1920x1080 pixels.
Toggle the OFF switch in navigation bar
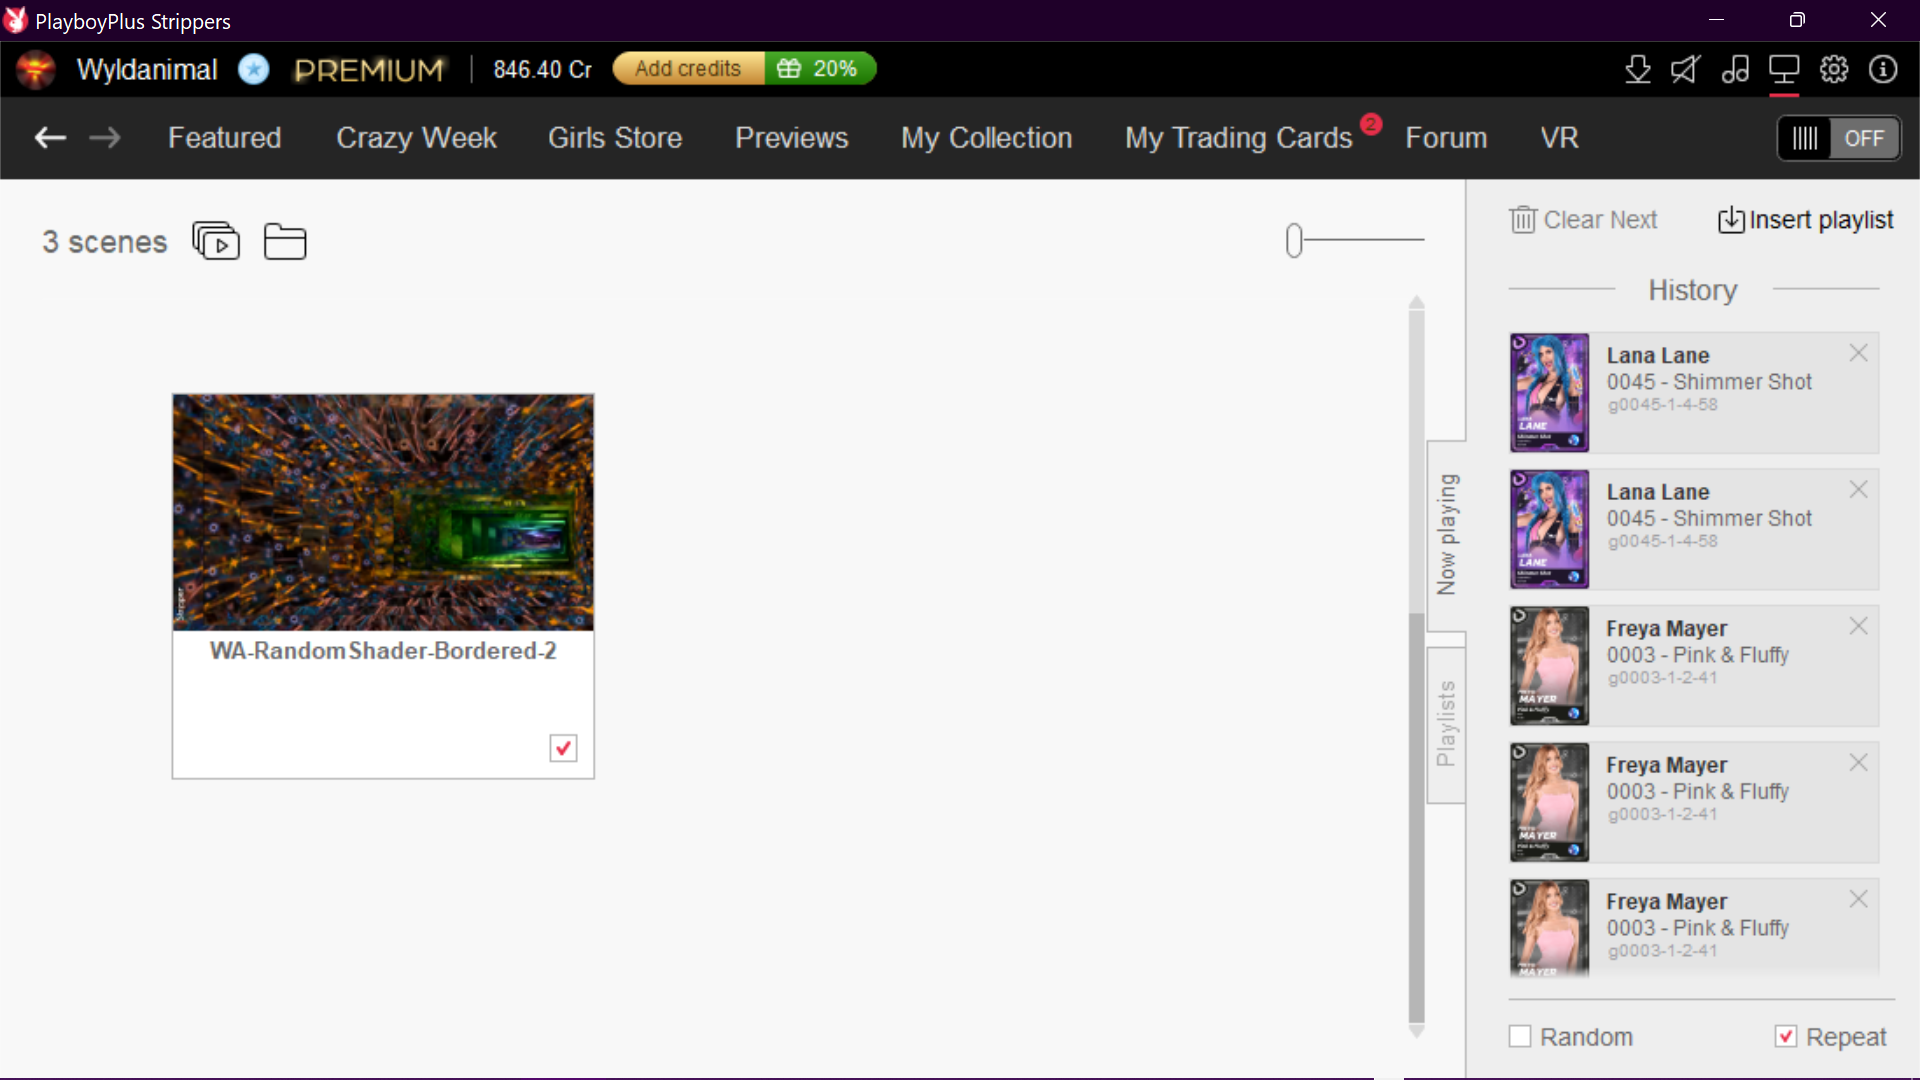click(x=1838, y=138)
